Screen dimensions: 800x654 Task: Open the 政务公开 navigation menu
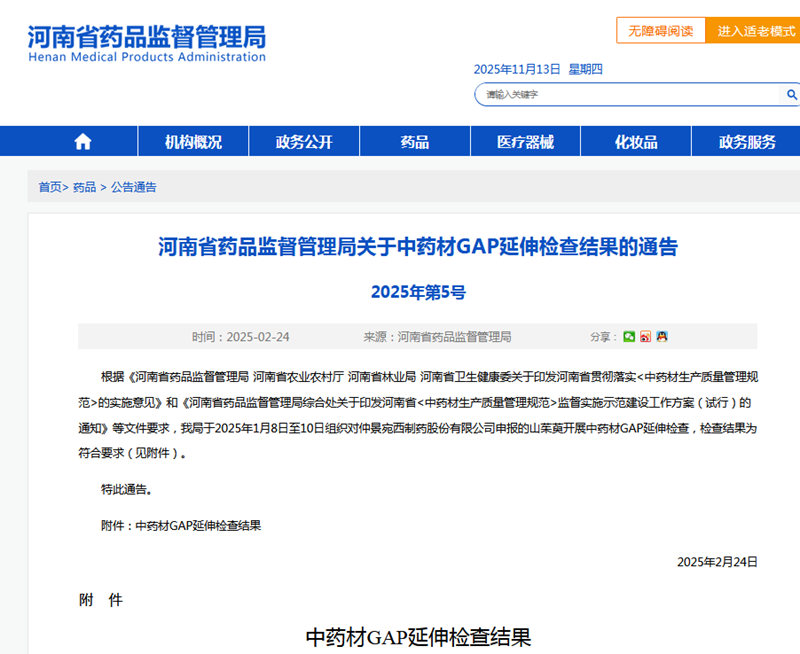point(304,142)
